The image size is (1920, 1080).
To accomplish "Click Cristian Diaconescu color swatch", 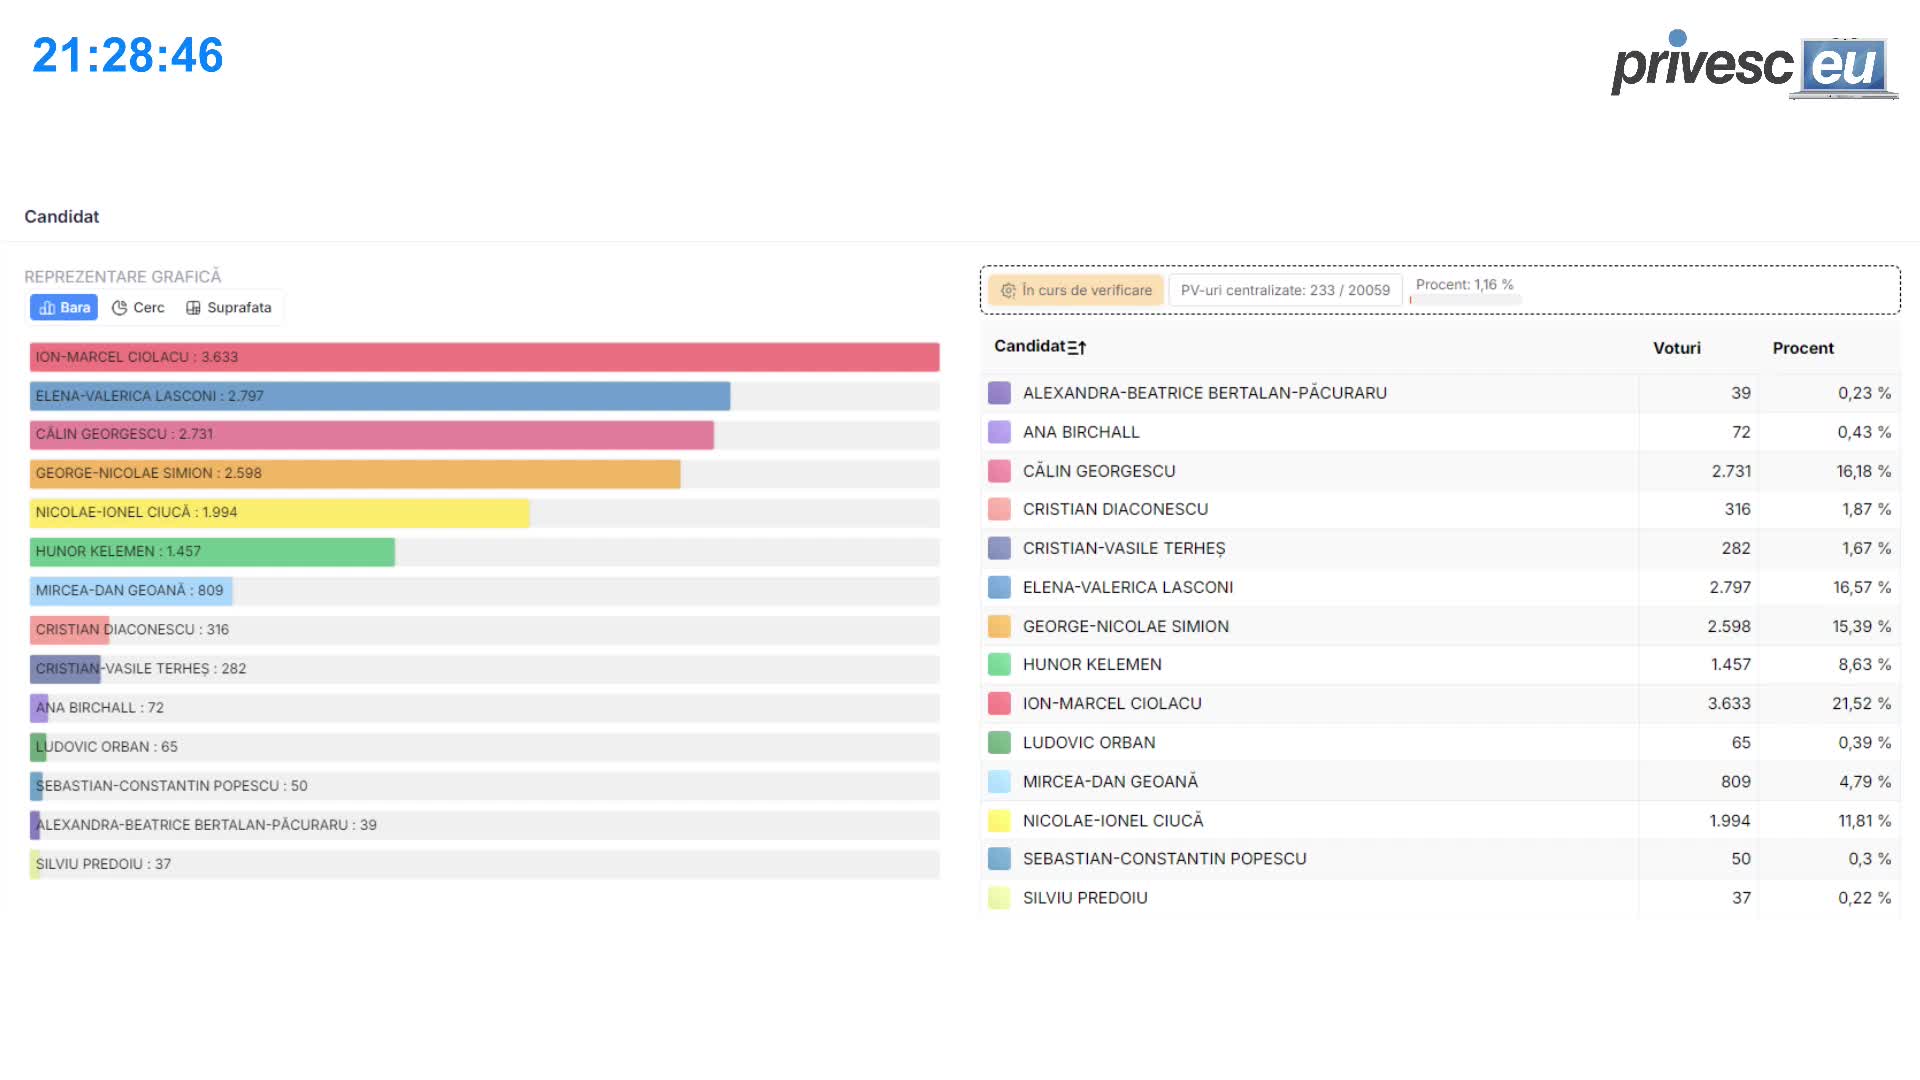I will (x=999, y=509).
